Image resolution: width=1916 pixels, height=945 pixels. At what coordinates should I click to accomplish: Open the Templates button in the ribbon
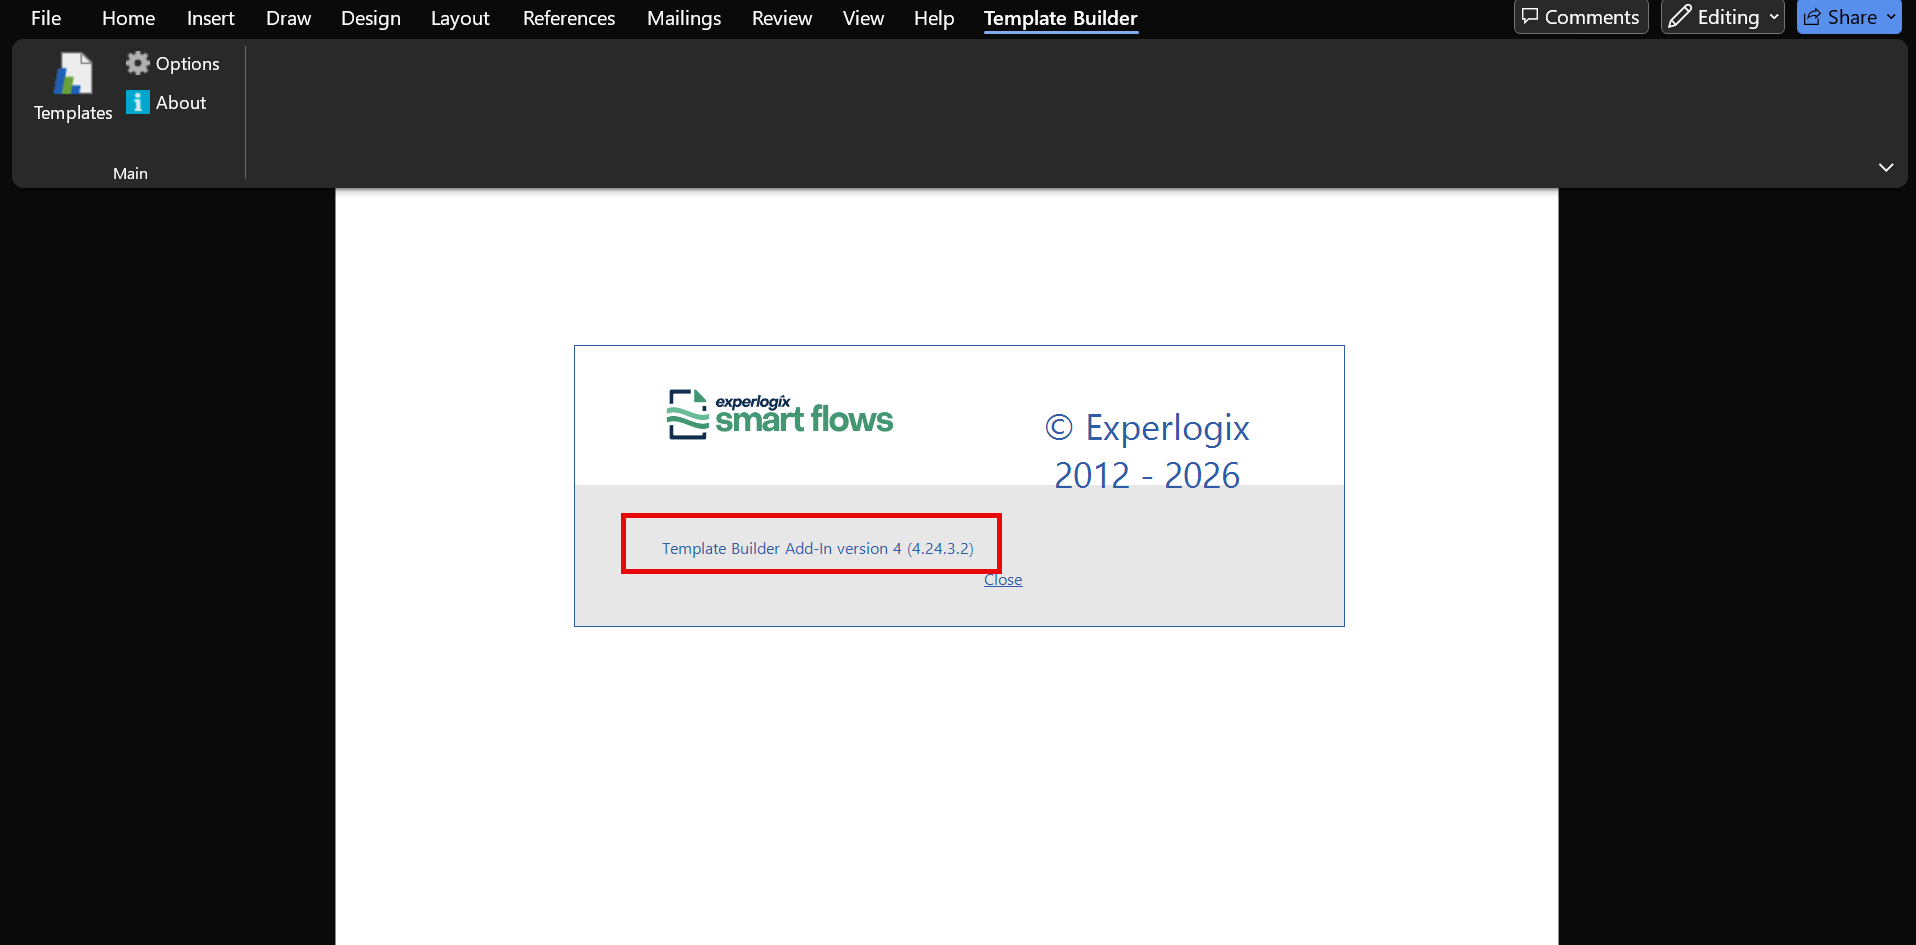(73, 88)
